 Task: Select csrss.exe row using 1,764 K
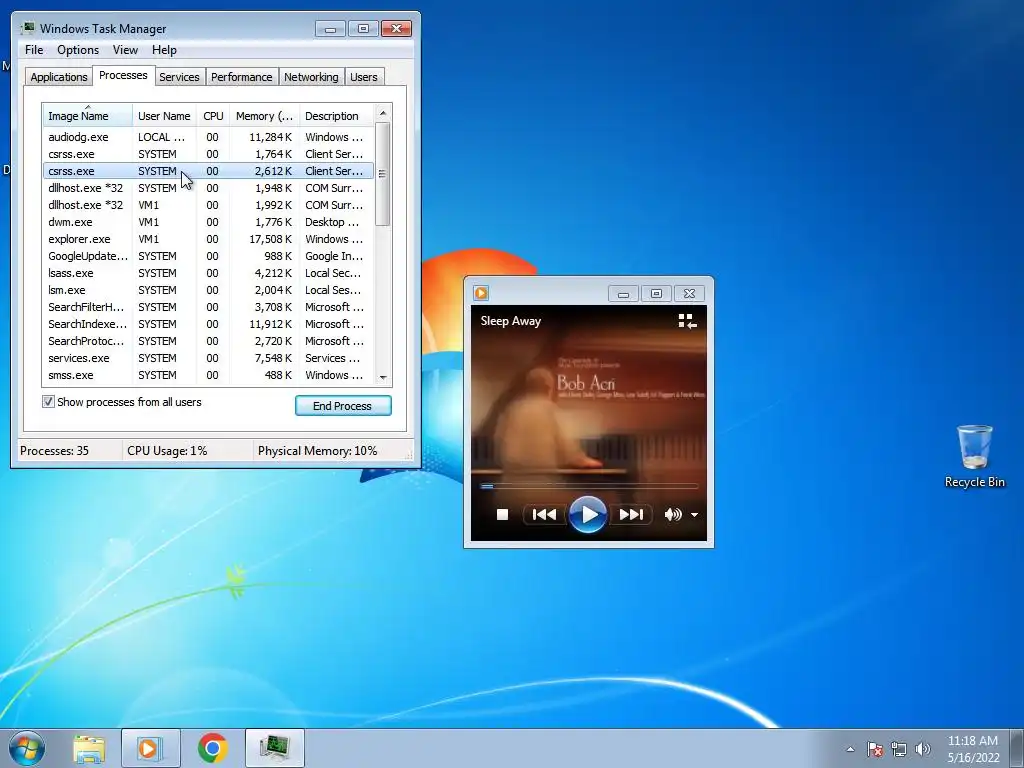pyautogui.click(x=208, y=154)
